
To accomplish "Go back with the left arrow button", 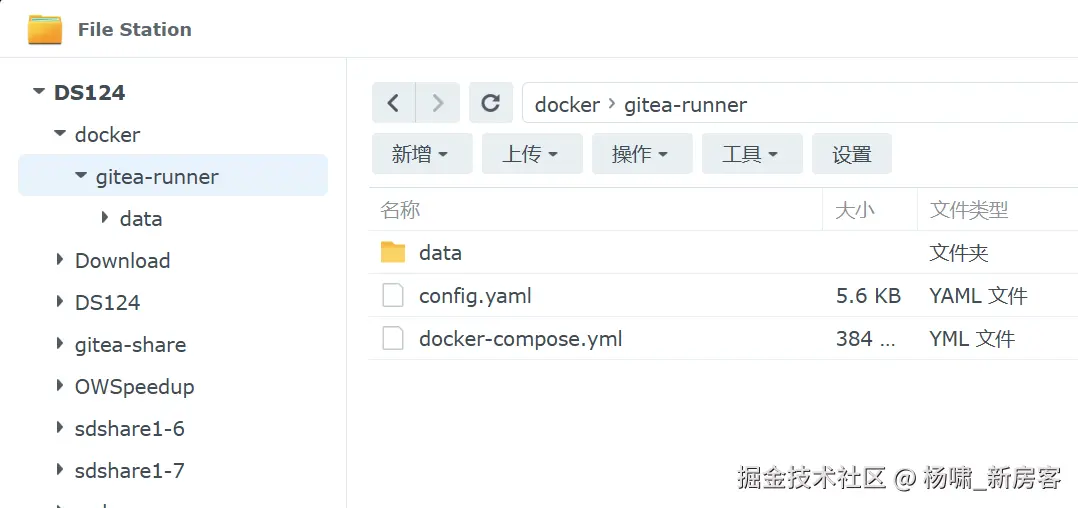I will click(393, 103).
